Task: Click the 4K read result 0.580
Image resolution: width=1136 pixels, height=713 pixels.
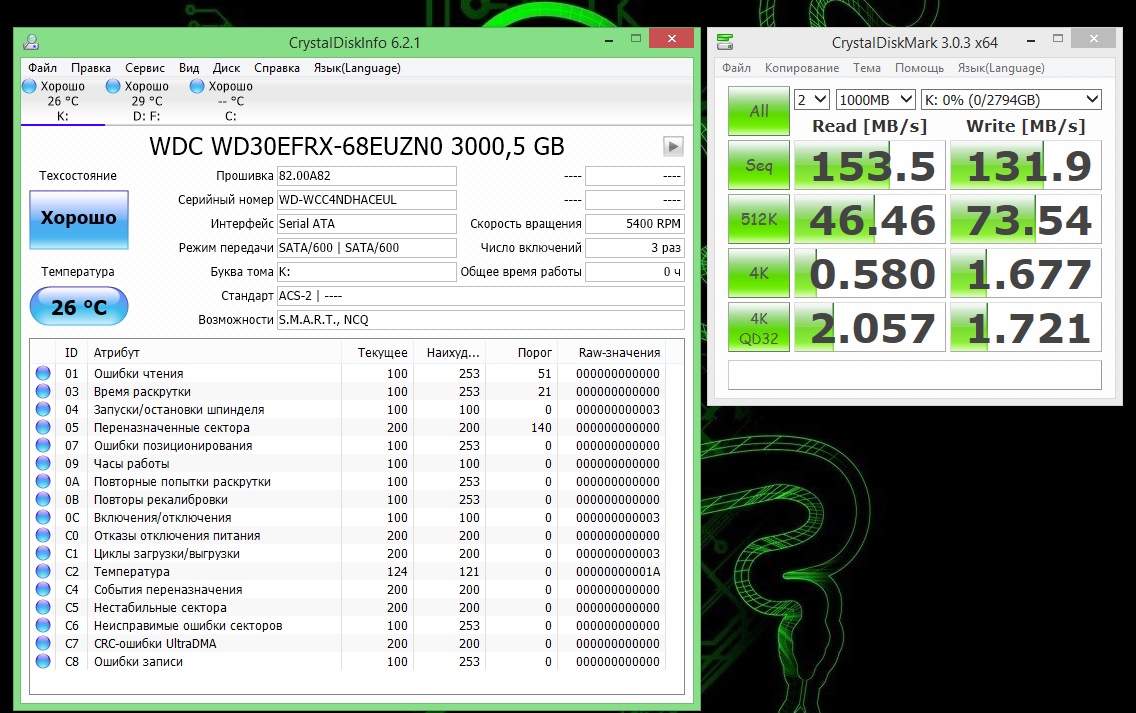Action: click(870, 273)
